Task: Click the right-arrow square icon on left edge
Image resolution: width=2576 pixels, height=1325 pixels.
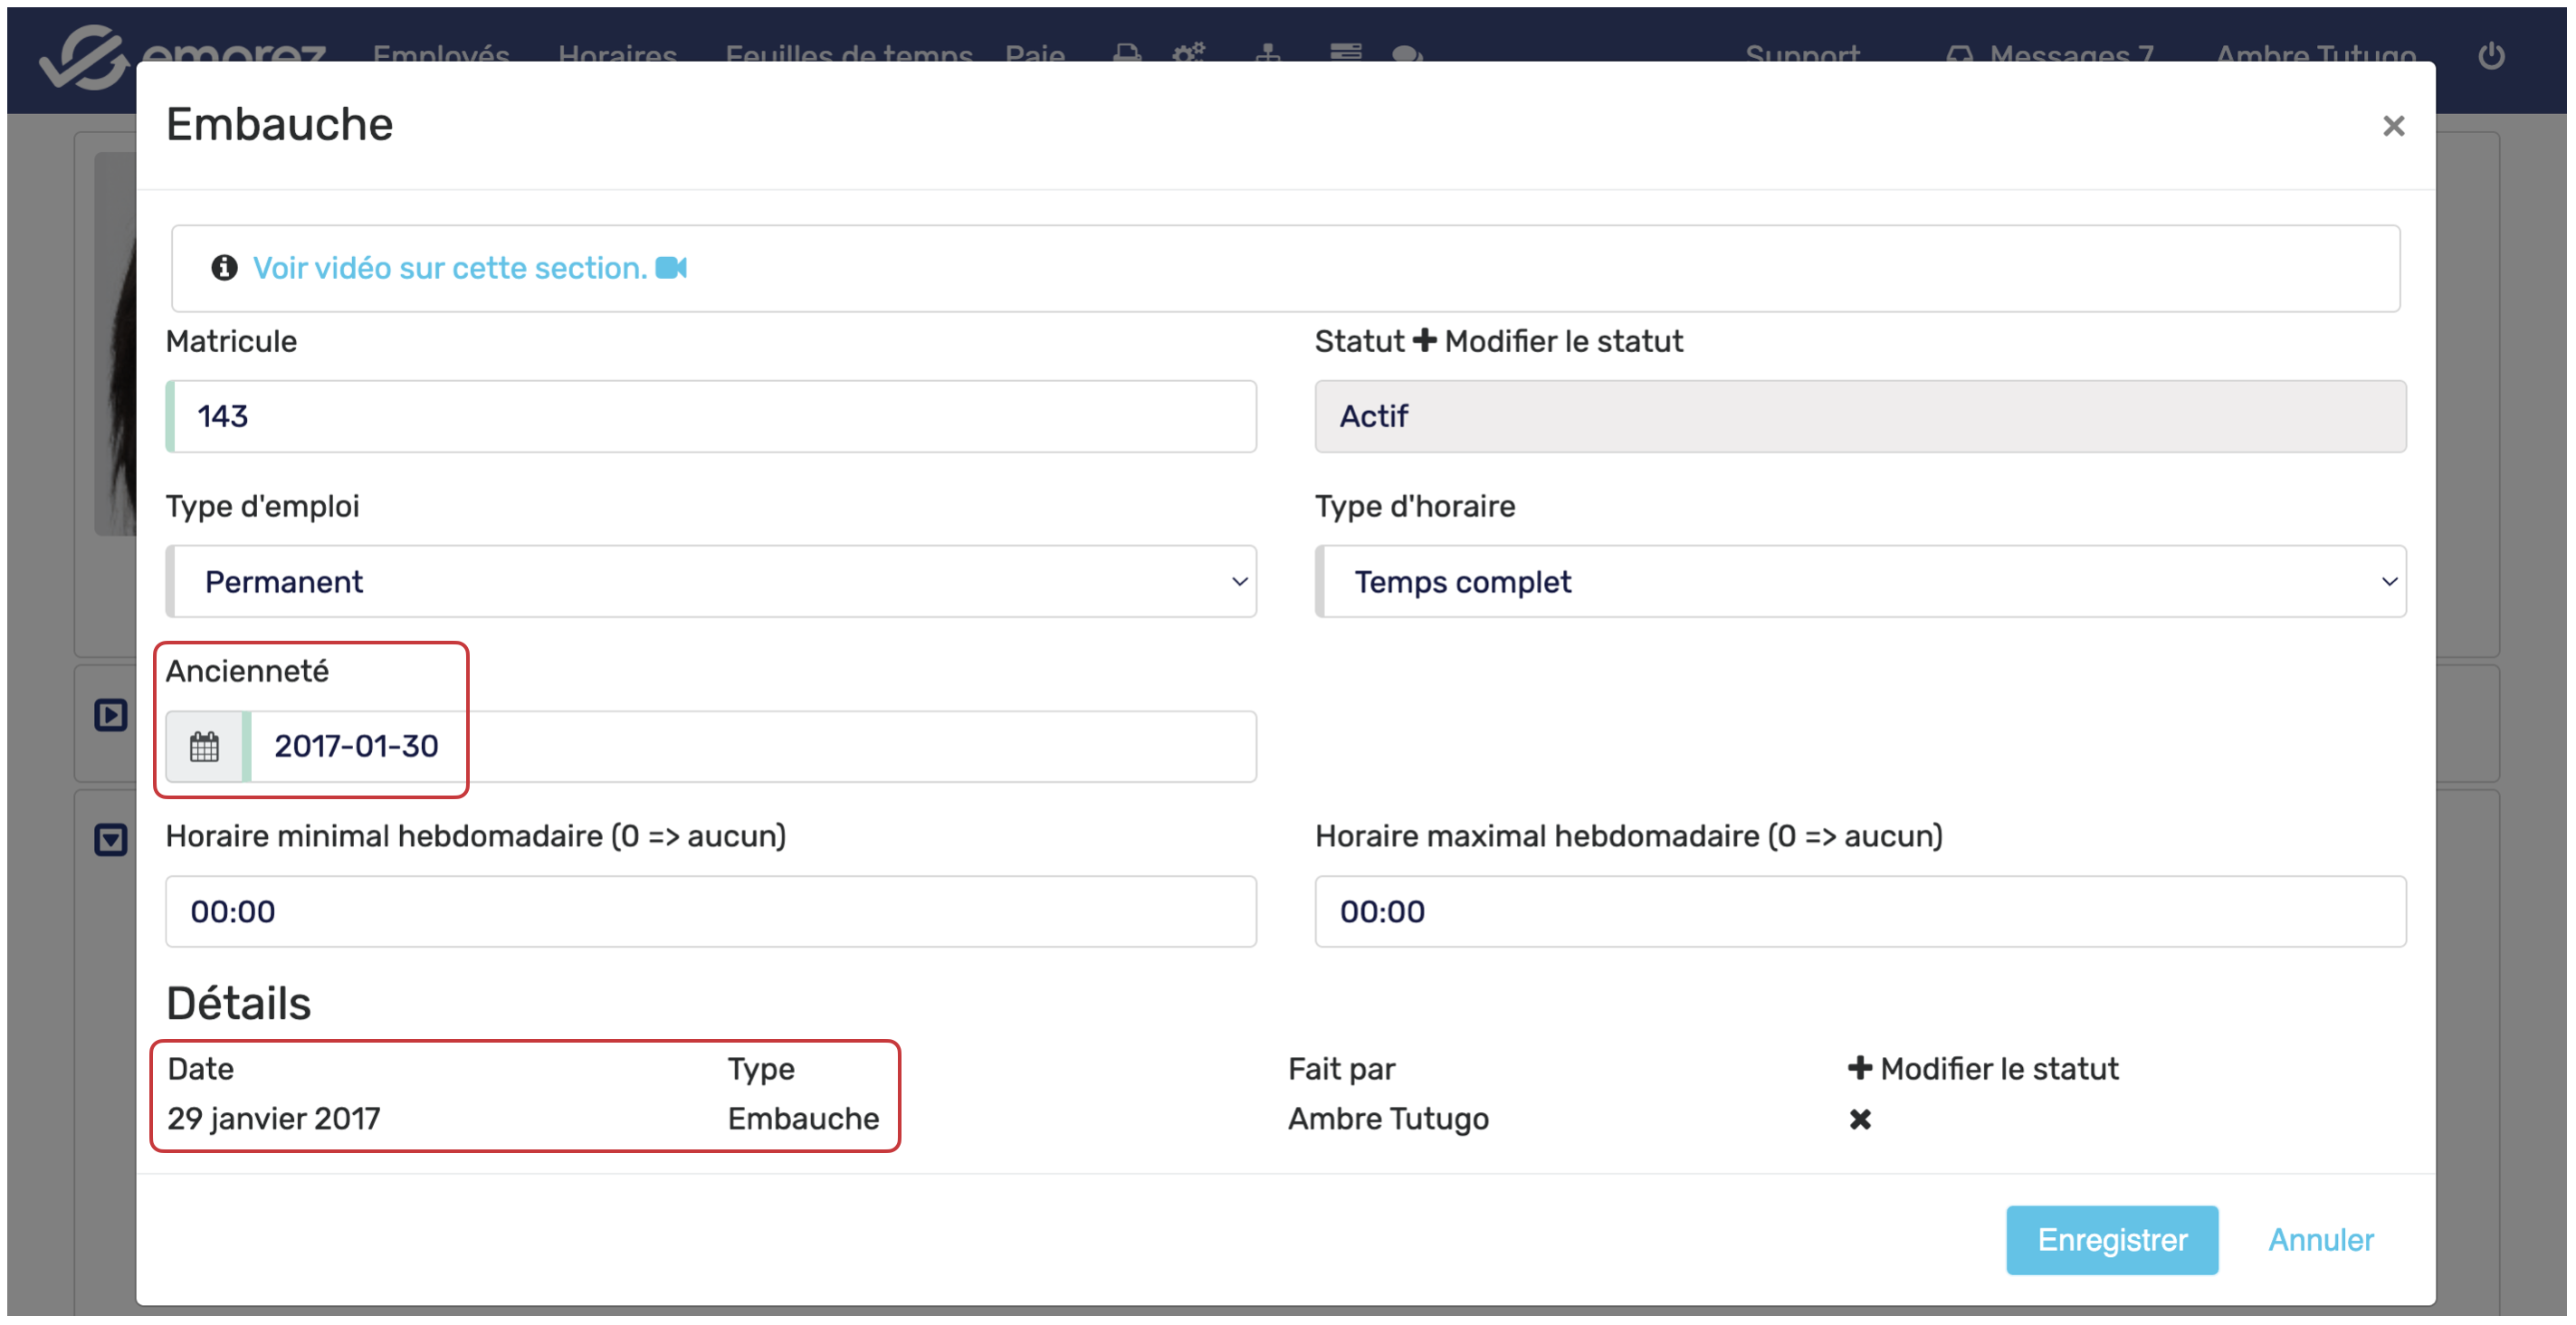Action: 111,715
